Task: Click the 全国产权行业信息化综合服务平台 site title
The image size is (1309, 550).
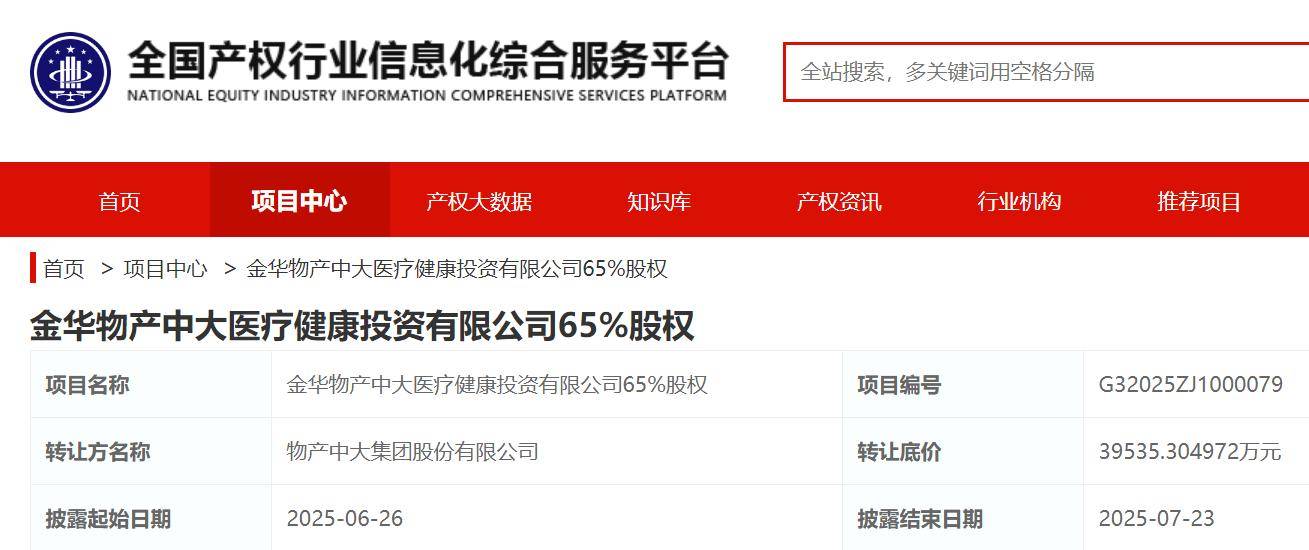Action: click(x=428, y=61)
